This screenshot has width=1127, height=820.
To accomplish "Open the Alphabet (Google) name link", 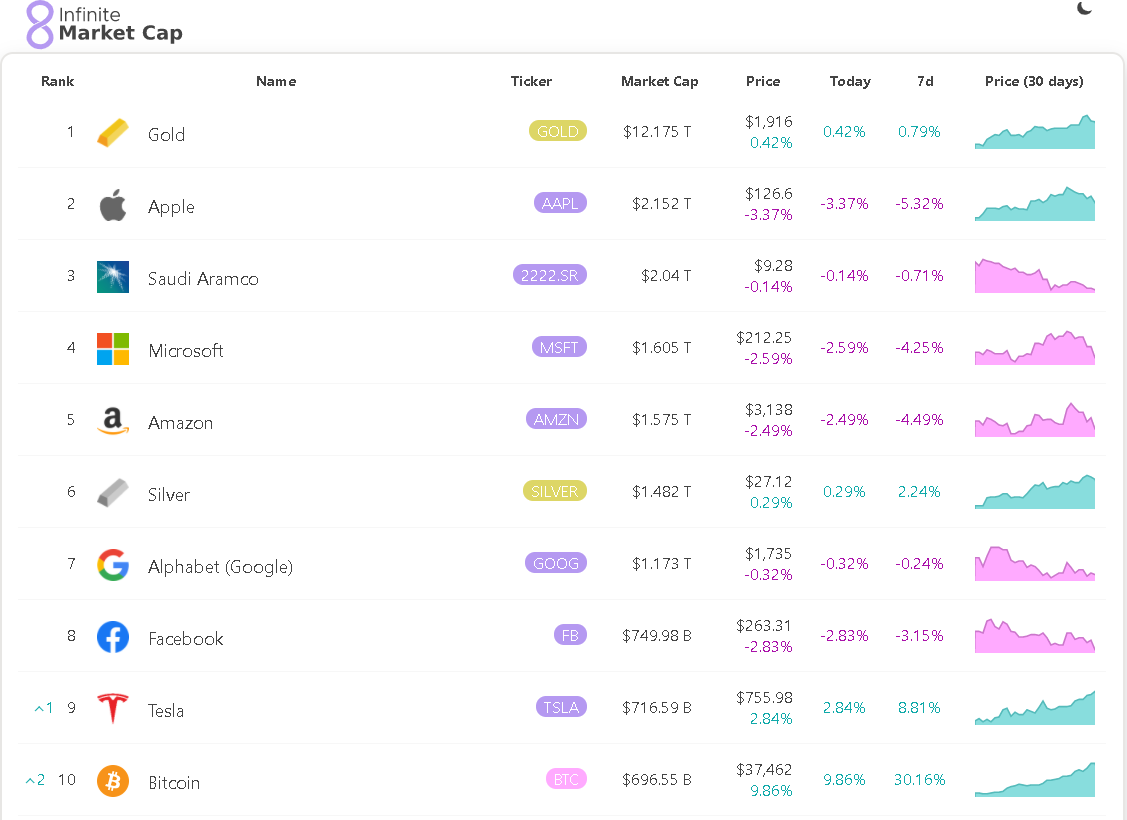I will click(221, 567).
